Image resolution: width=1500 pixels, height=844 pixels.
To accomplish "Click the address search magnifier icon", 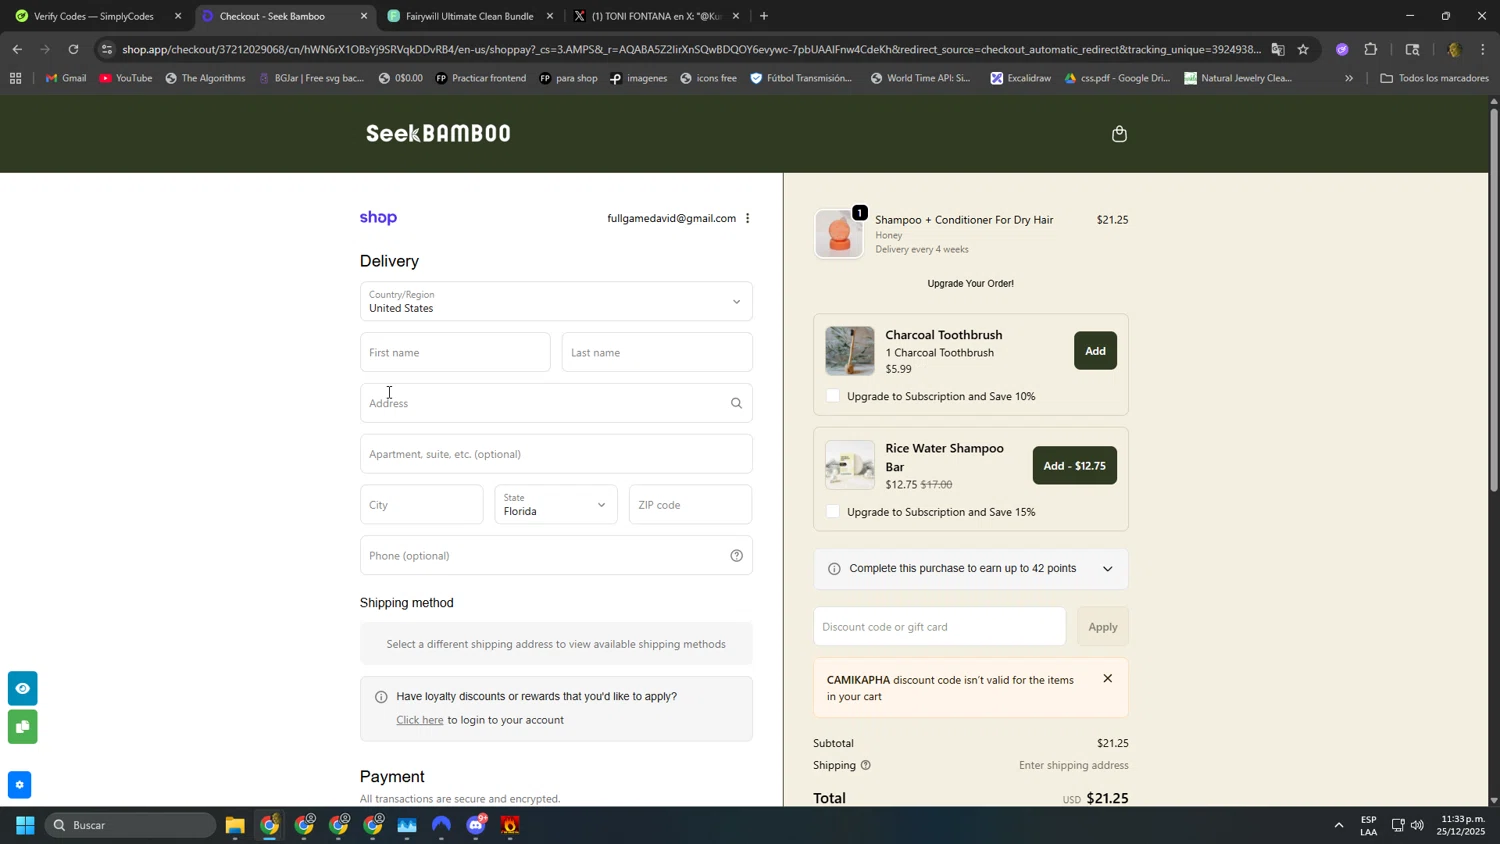I will (736, 403).
